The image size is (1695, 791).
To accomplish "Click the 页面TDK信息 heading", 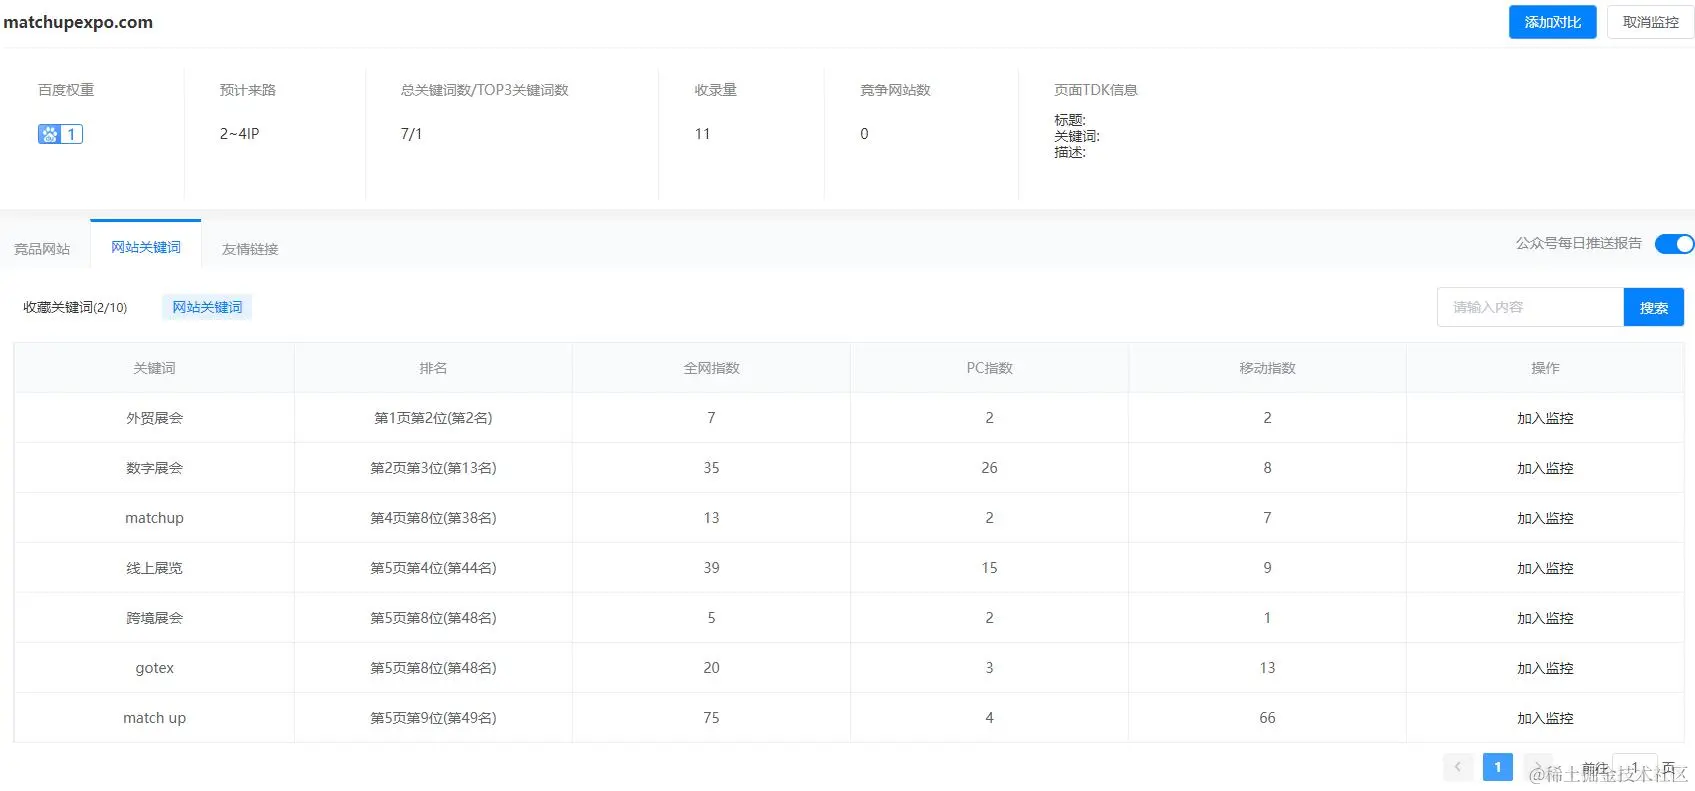I will pos(1096,90).
